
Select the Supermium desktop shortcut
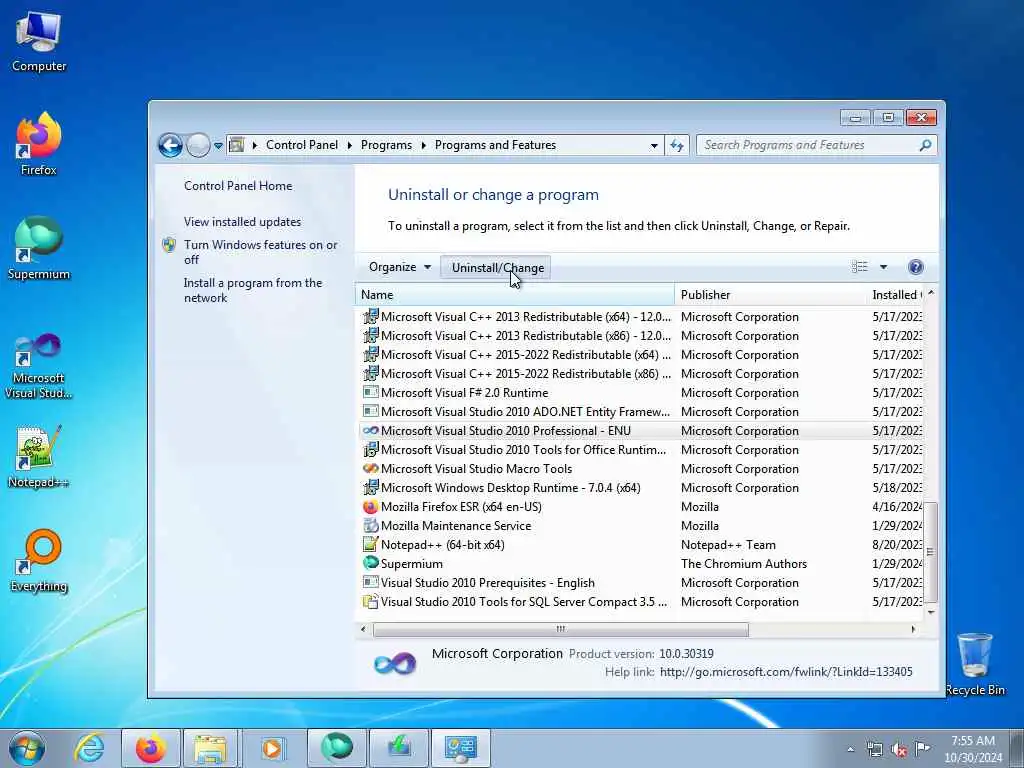tap(39, 248)
